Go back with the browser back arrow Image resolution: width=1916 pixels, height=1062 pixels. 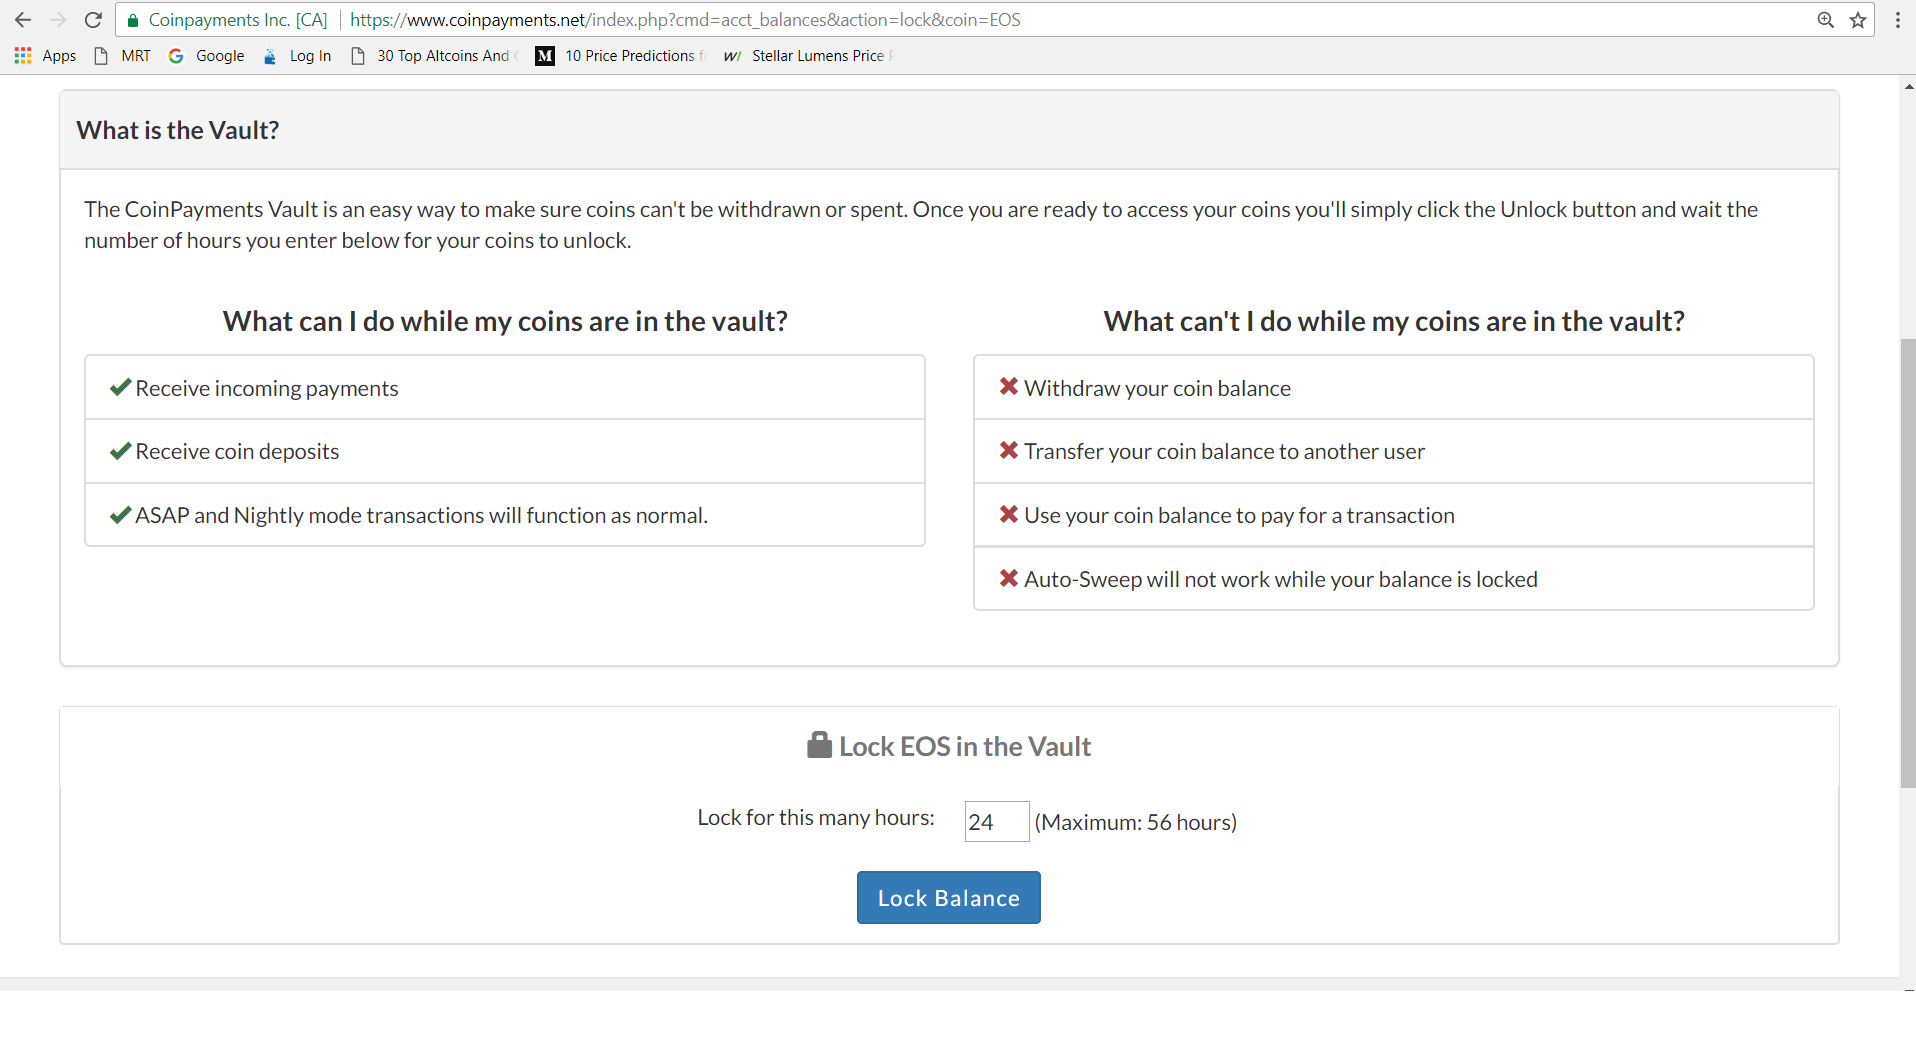tap(23, 20)
